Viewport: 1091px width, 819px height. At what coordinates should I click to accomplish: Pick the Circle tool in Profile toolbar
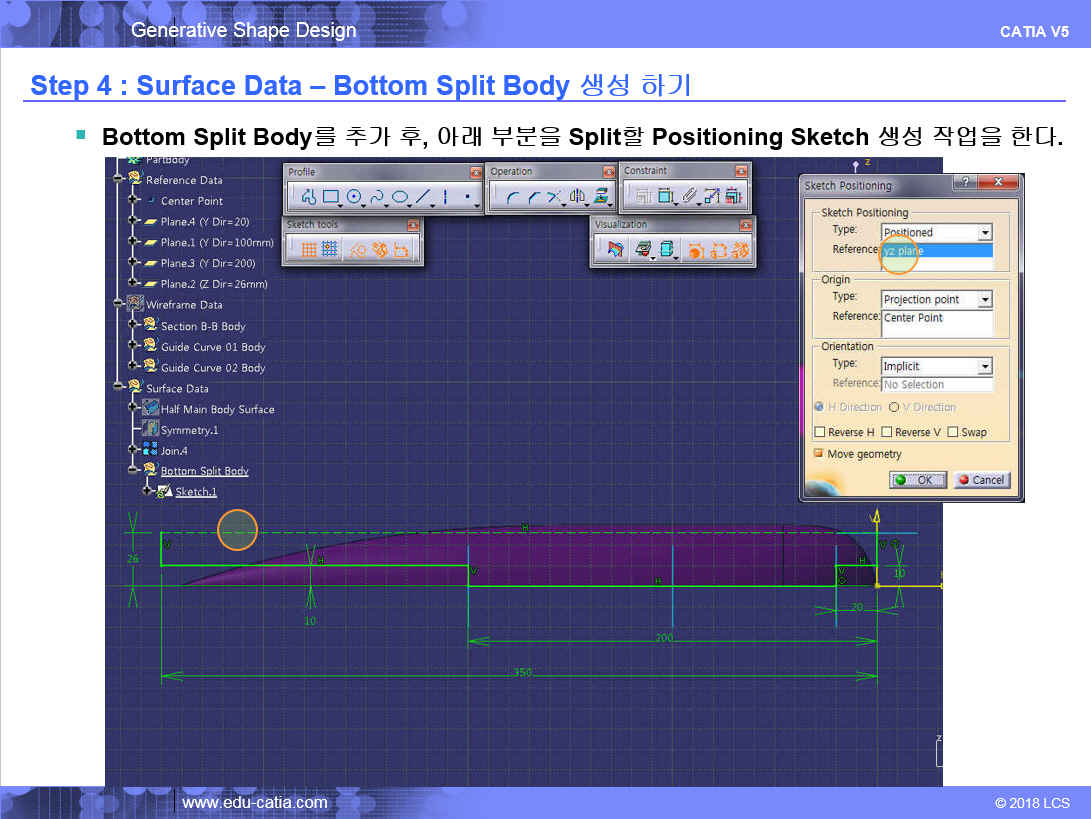[x=354, y=197]
